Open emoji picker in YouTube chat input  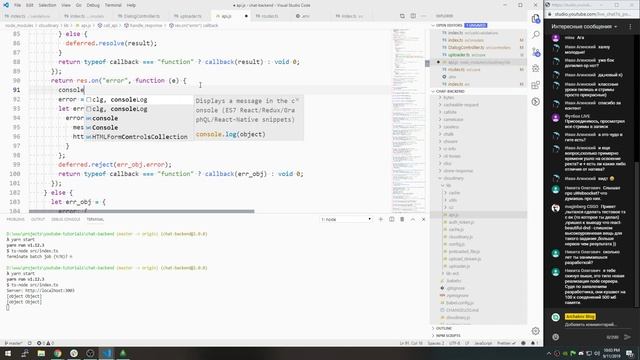coord(556,337)
